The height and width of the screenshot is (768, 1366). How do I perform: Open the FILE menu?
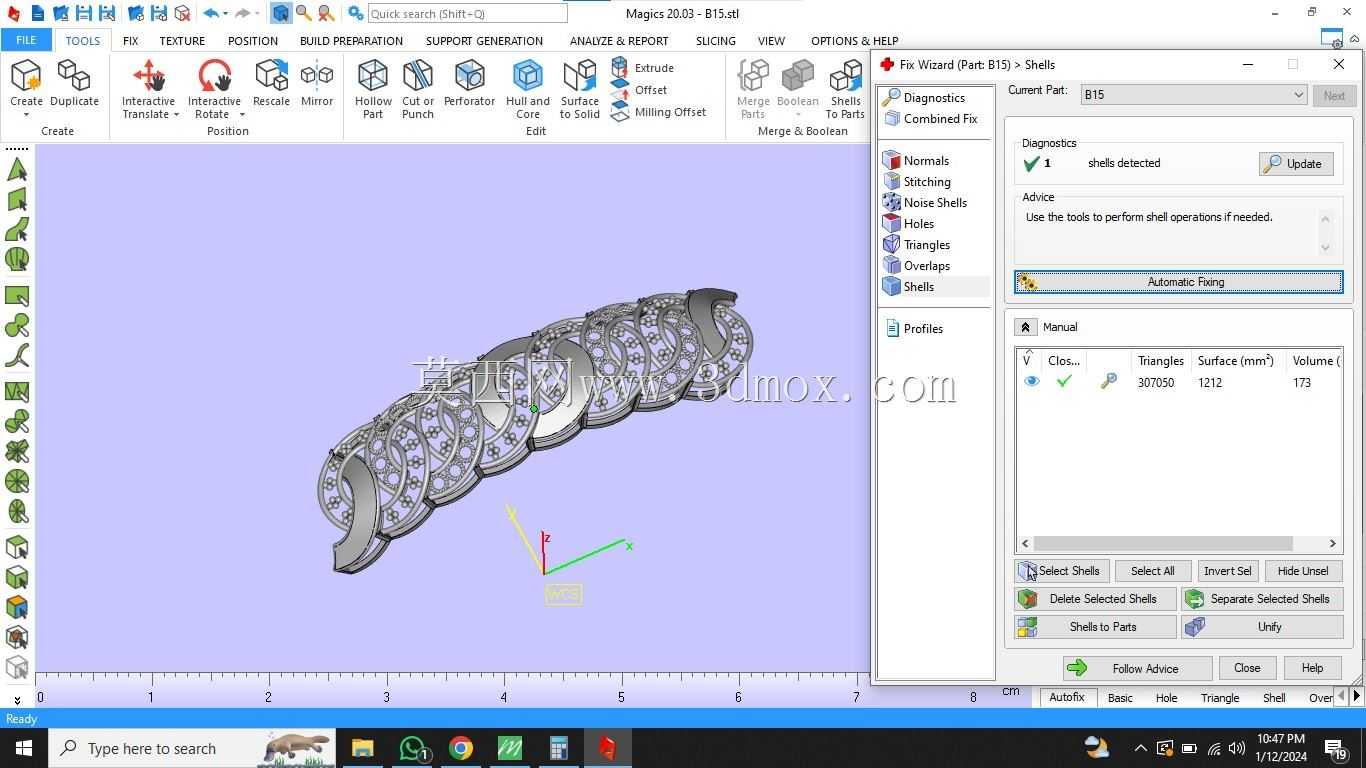(x=26, y=40)
